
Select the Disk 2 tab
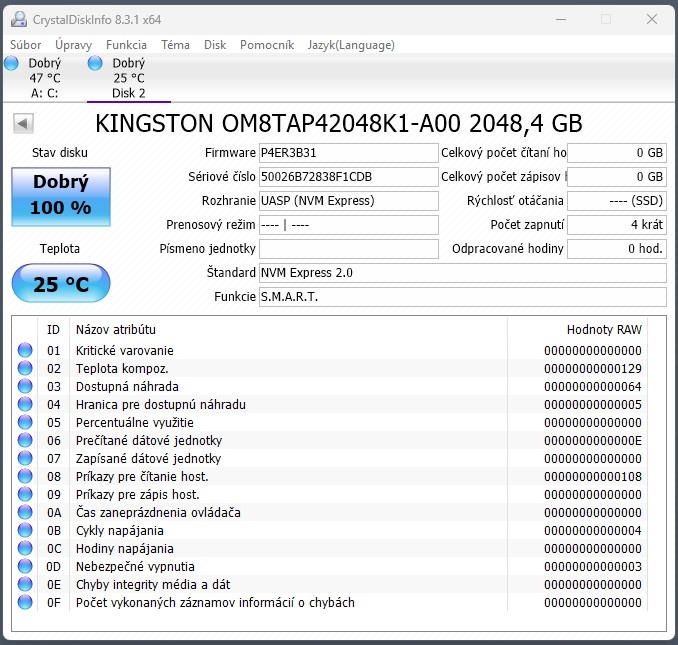[129, 78]
